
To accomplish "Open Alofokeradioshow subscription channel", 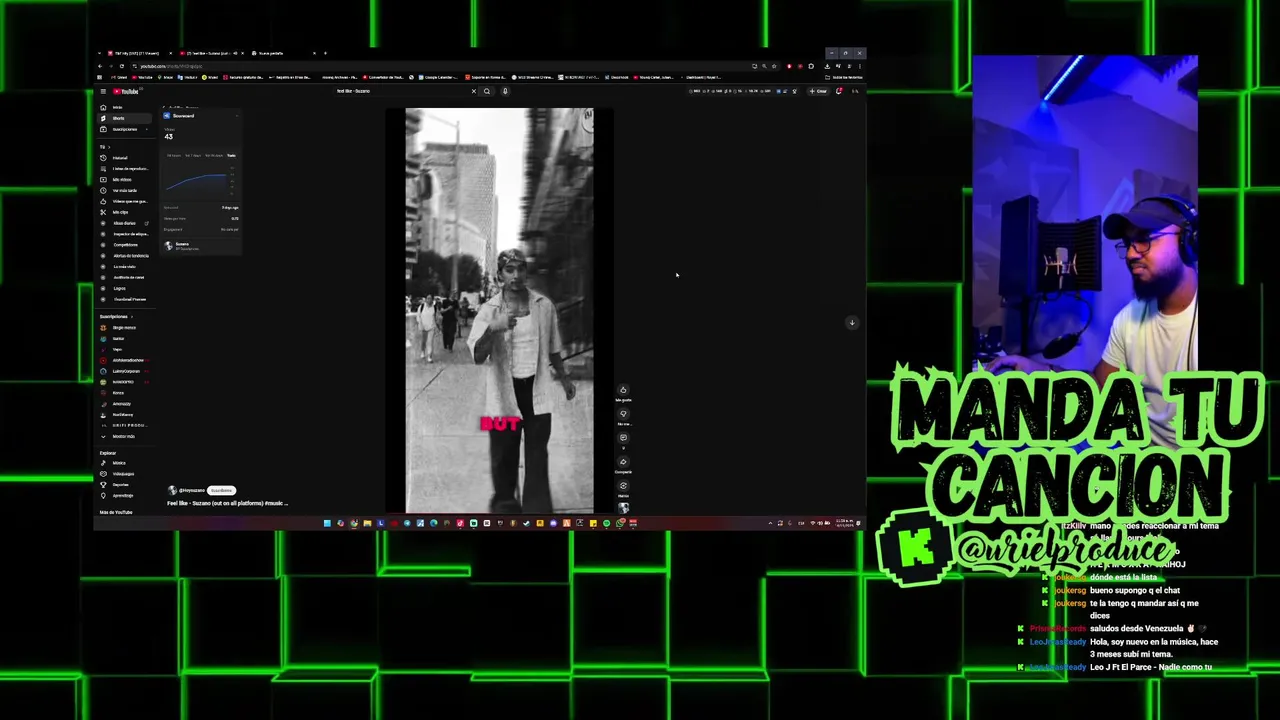I will [124, 360].
